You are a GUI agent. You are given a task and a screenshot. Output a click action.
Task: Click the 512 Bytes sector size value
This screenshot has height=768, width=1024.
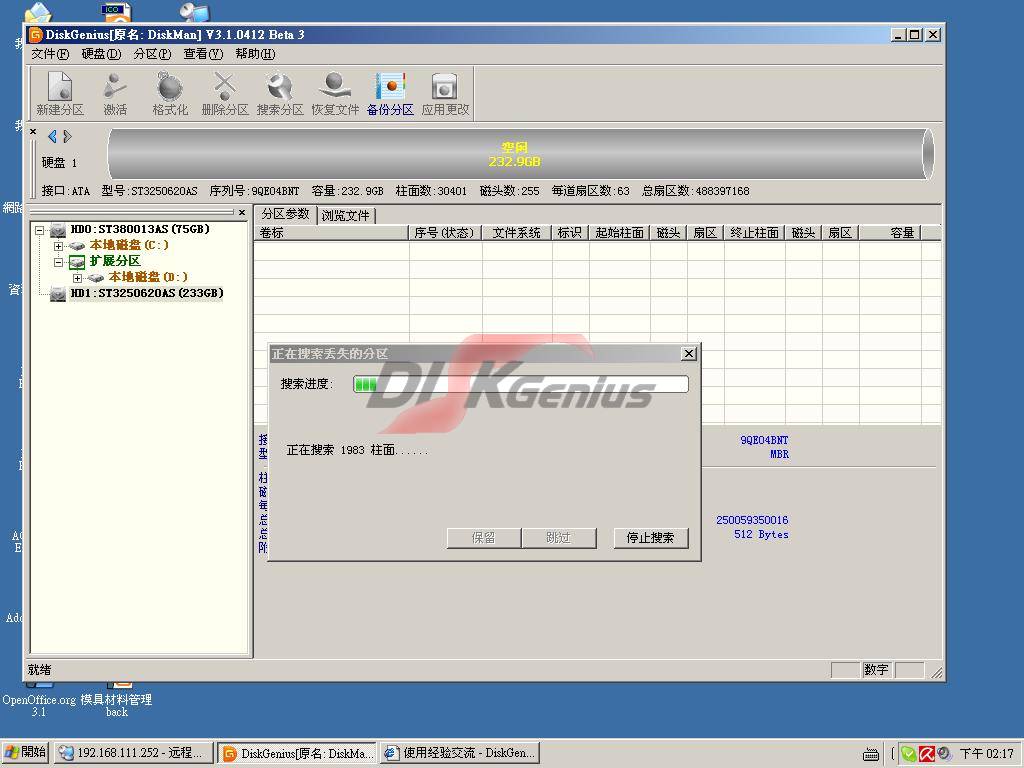point(761,534)
